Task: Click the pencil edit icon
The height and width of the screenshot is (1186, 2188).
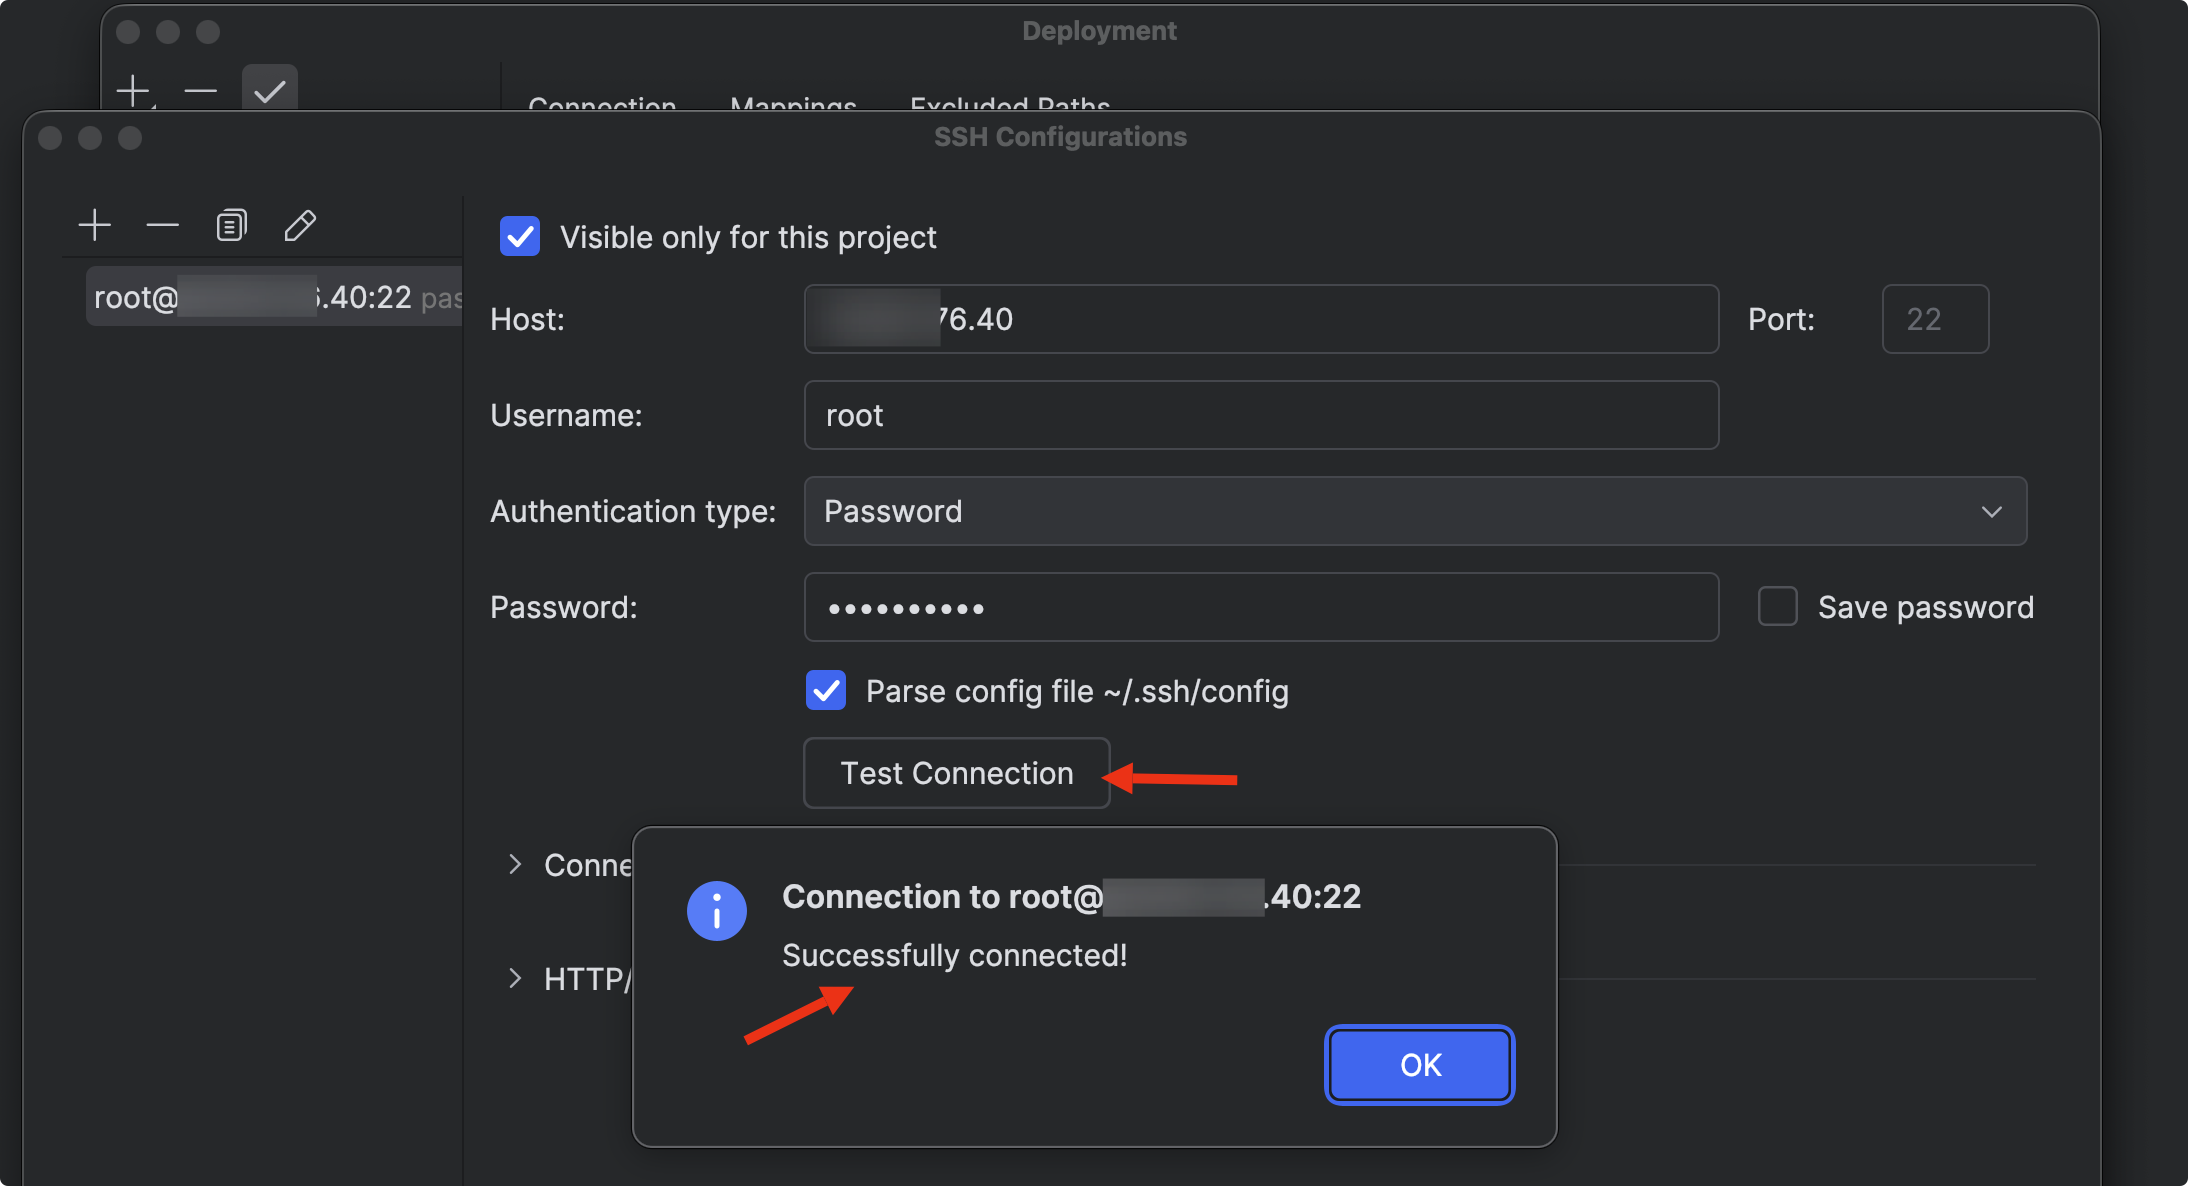Action: pos(300,225)
